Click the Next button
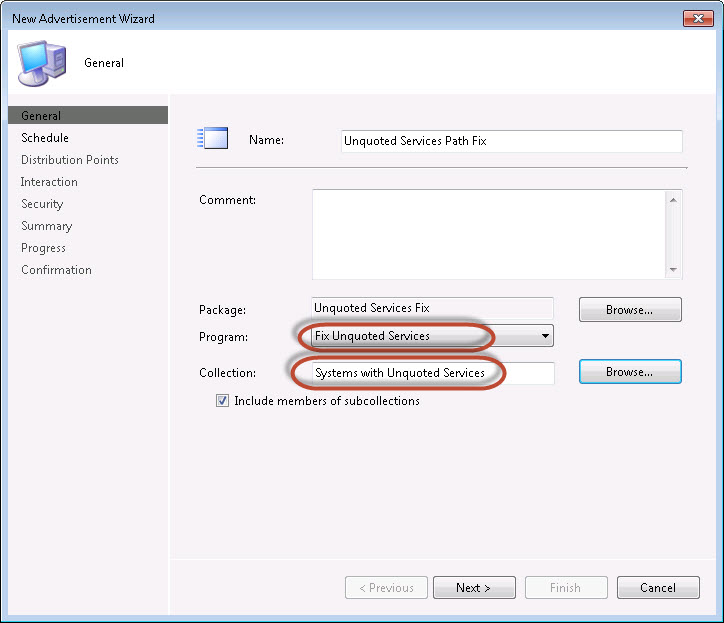724x623 pixels. 474,587
